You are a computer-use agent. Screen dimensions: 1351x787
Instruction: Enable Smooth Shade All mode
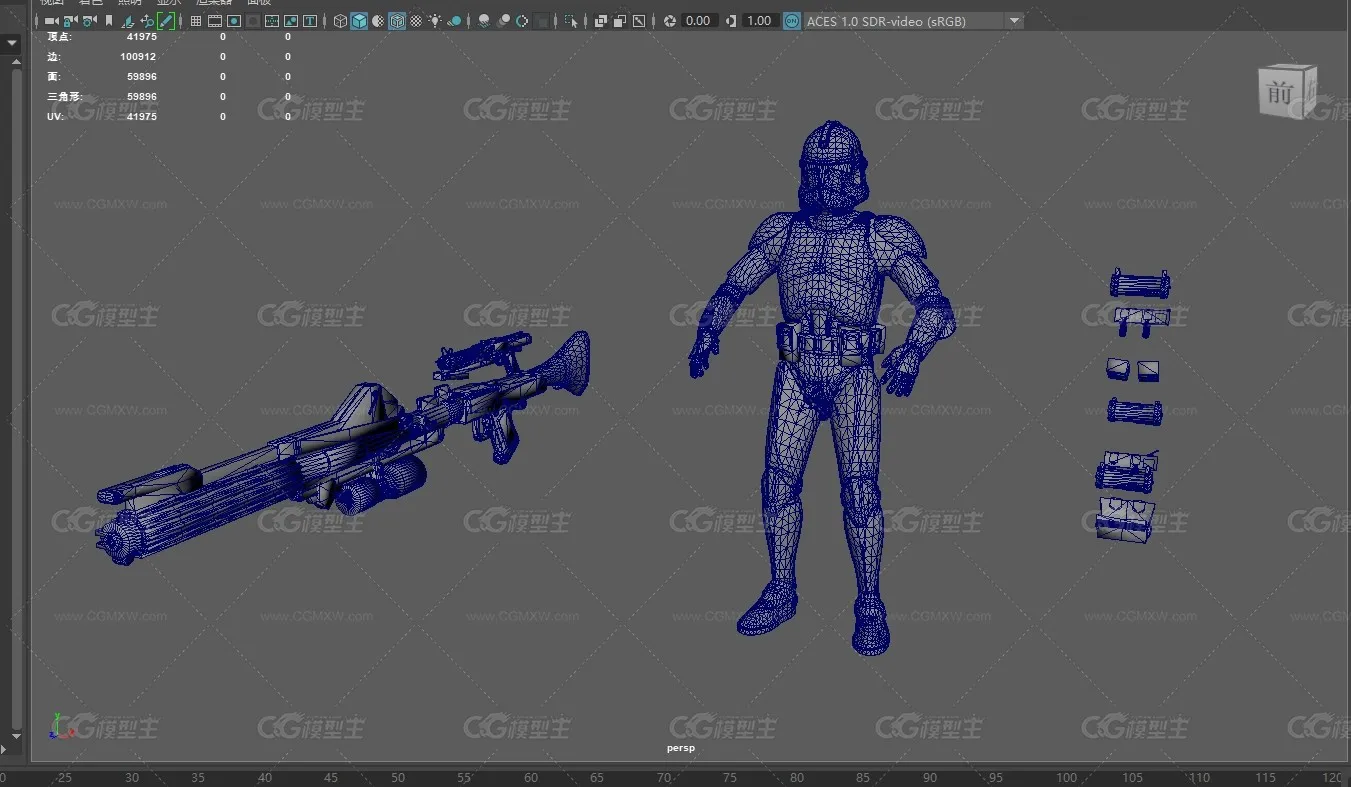pyautogui.click(x=359, y=20)
